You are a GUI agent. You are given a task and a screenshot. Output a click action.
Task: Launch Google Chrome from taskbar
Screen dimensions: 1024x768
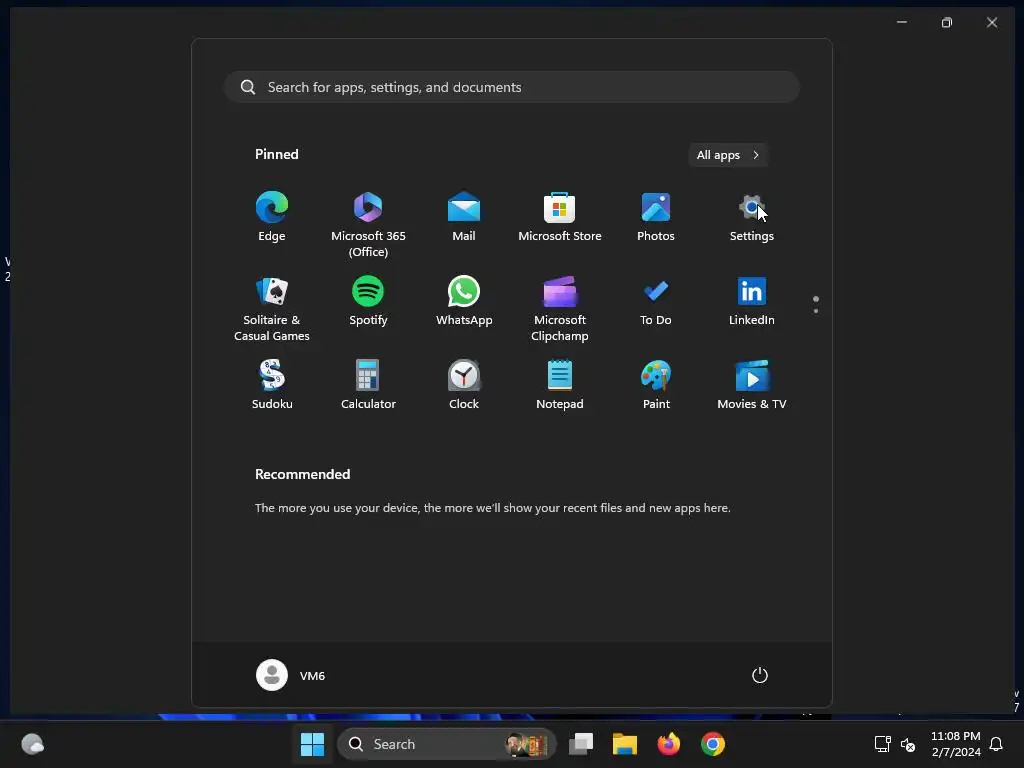pyautogui.click(x=712, y=744)
